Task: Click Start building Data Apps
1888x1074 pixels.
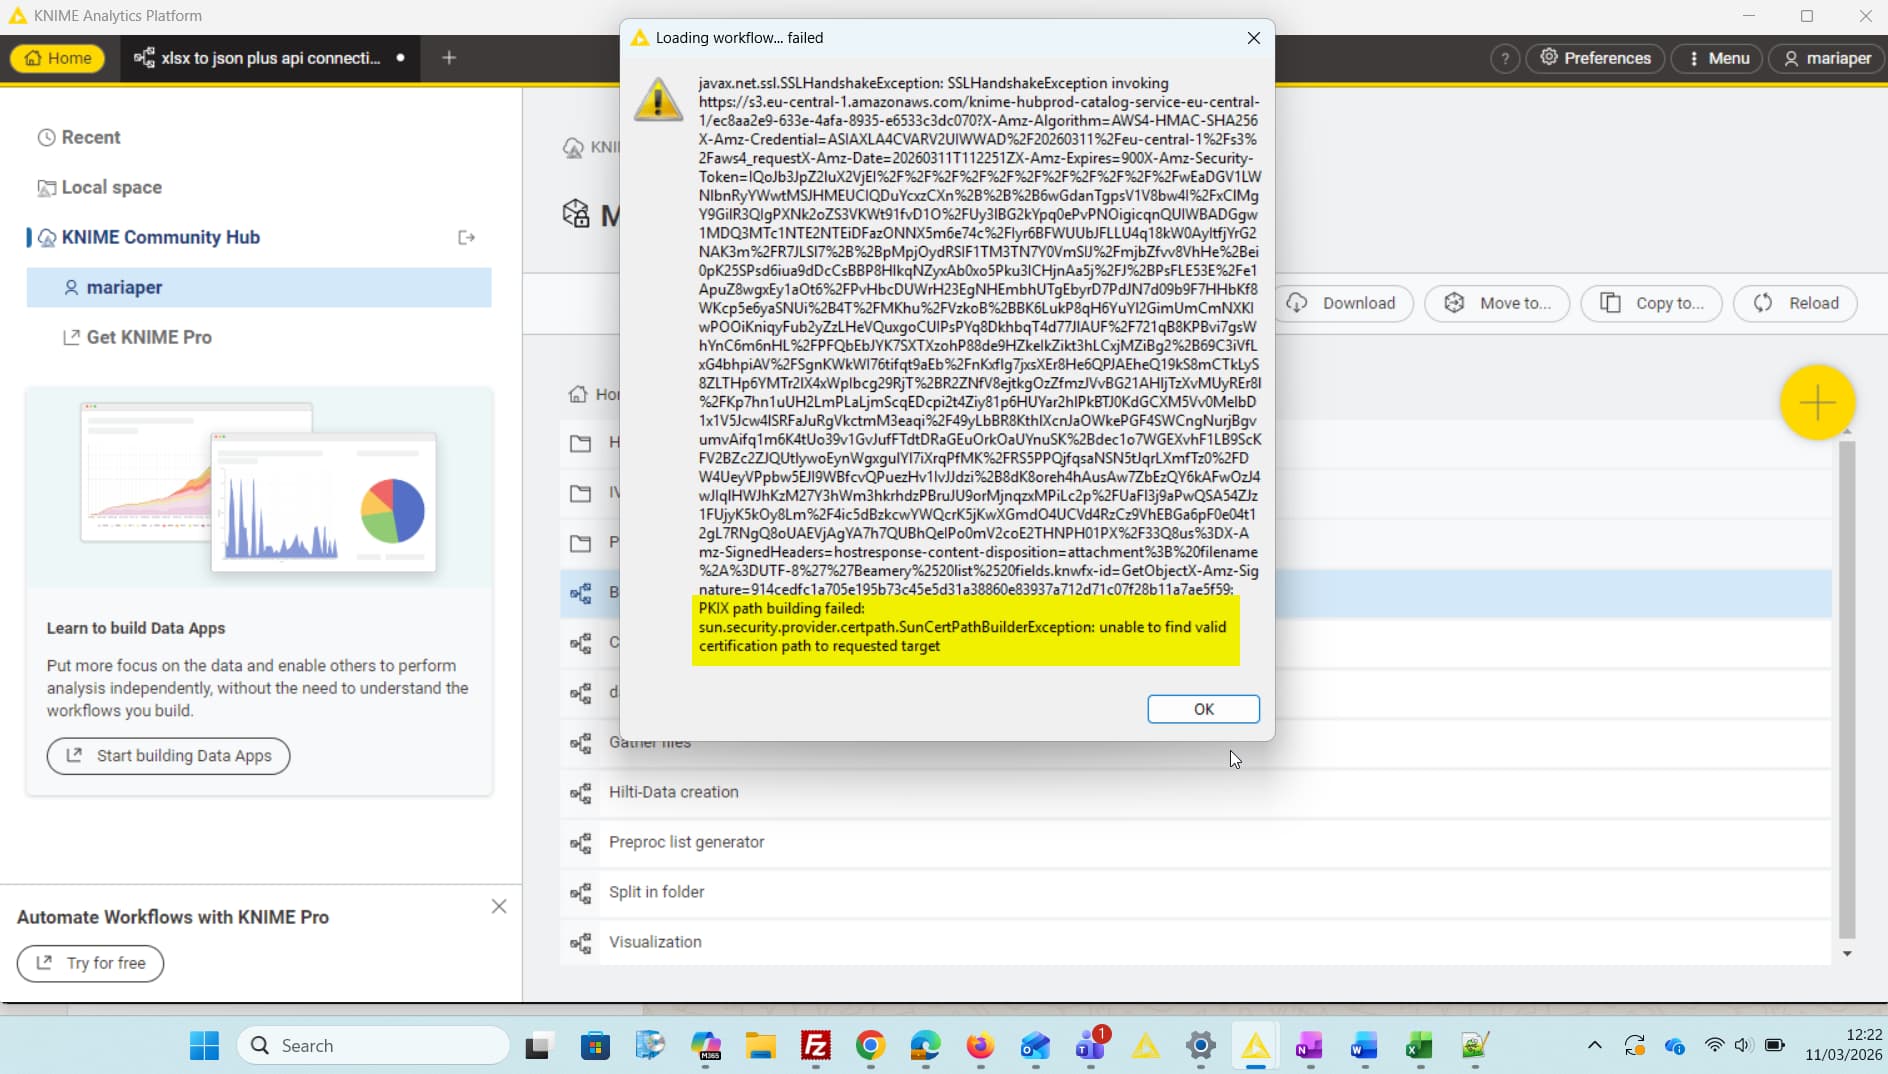Action: pyautogui.click(x=168, y=756)
